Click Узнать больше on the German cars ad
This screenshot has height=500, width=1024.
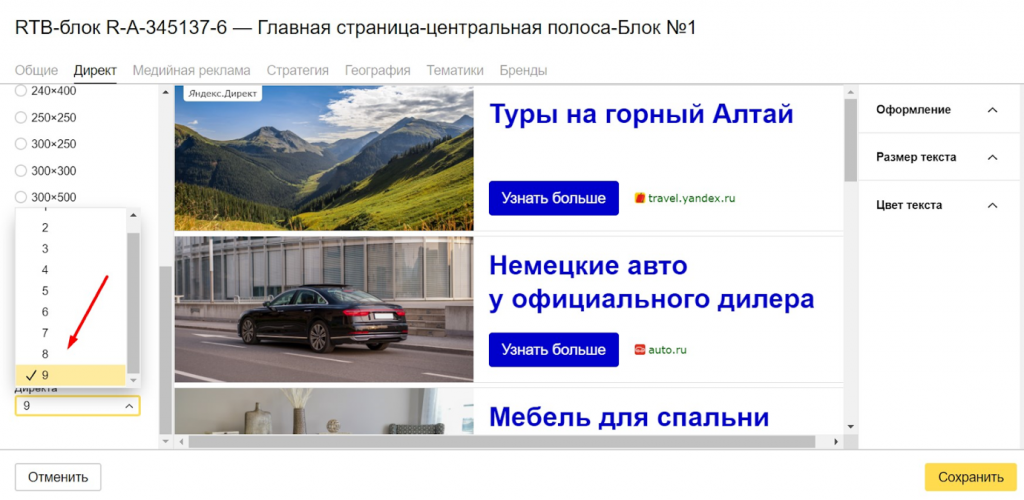[x=553, y=350]
